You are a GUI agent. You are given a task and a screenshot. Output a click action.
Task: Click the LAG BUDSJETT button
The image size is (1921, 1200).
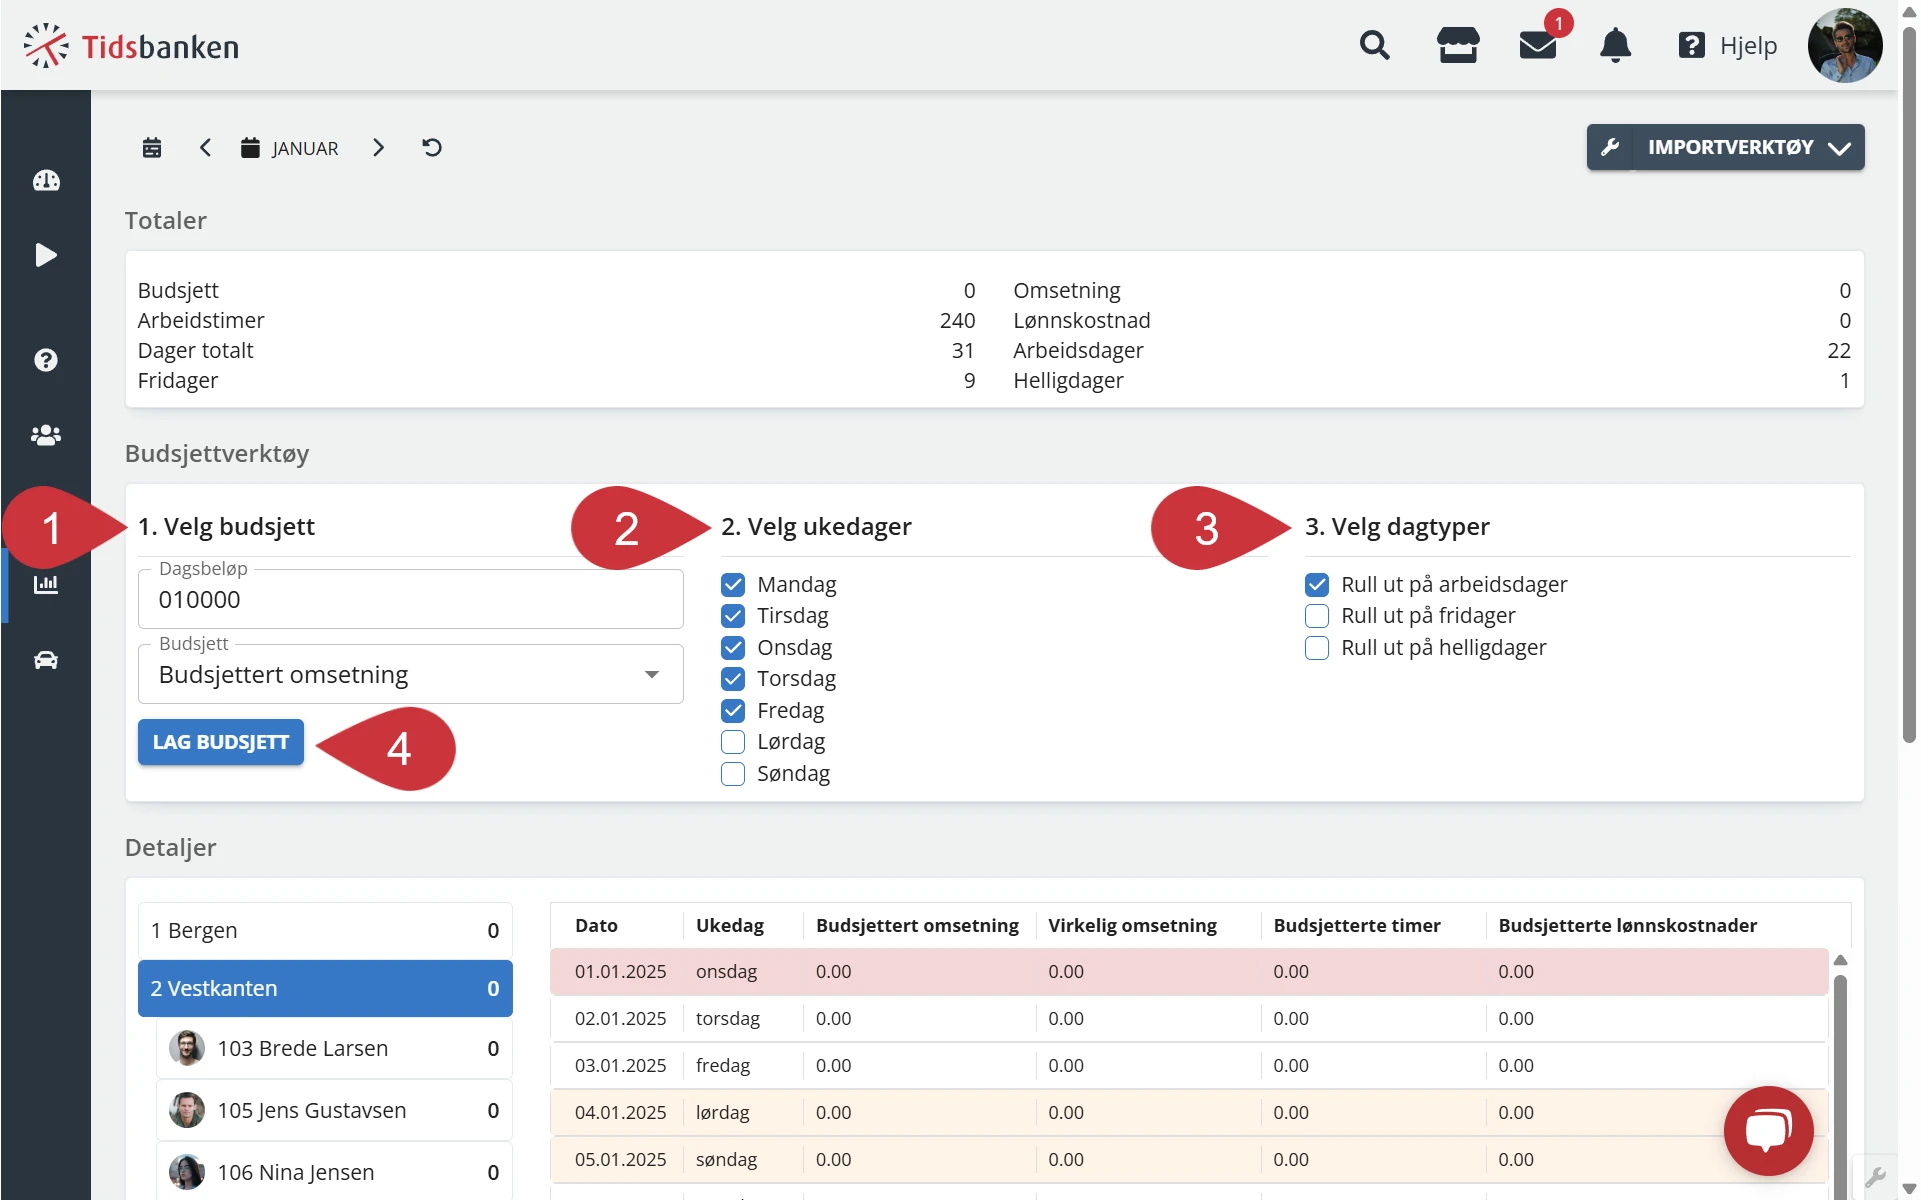tap(221, 742)
